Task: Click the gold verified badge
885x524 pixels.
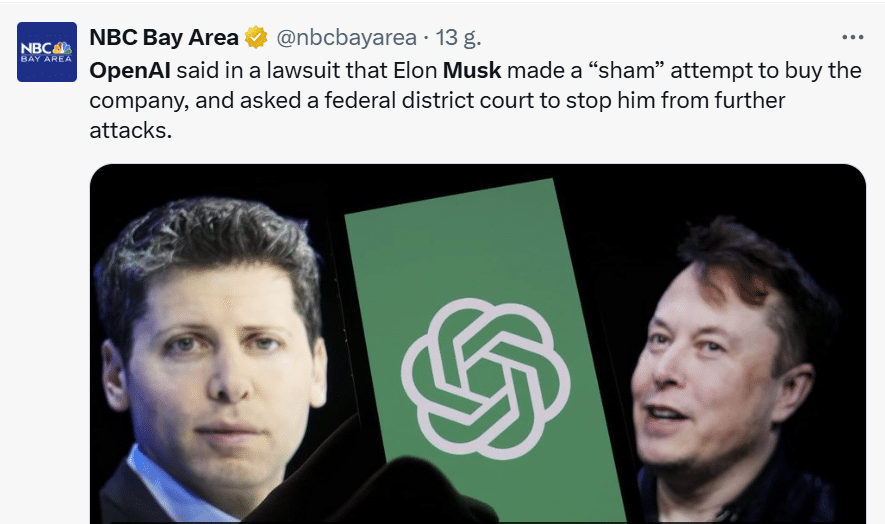Action: tap(256, 38)
